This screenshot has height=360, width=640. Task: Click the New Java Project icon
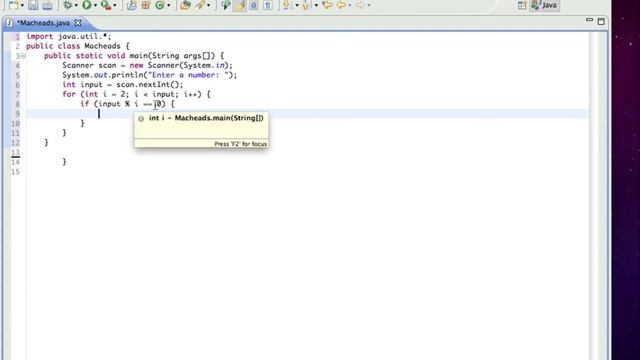(131, 5)
